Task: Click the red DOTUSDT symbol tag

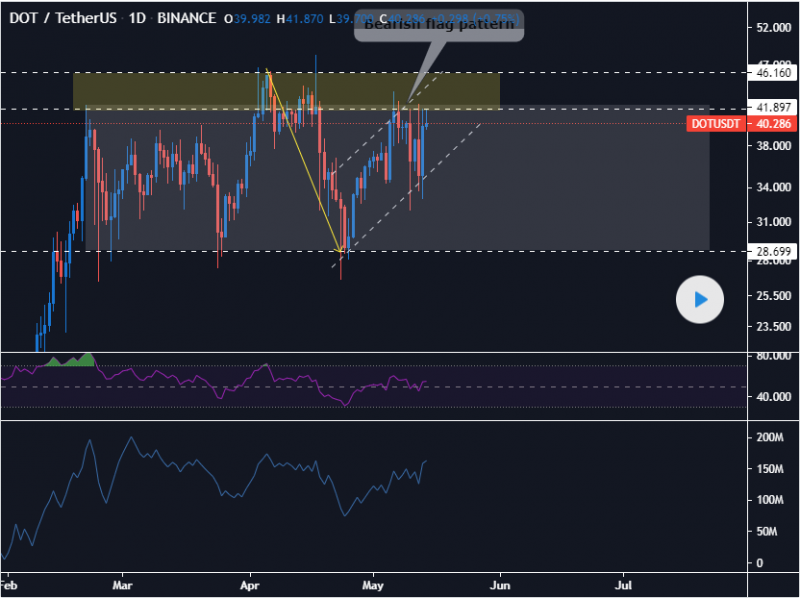Action: (x=716, y=124)
